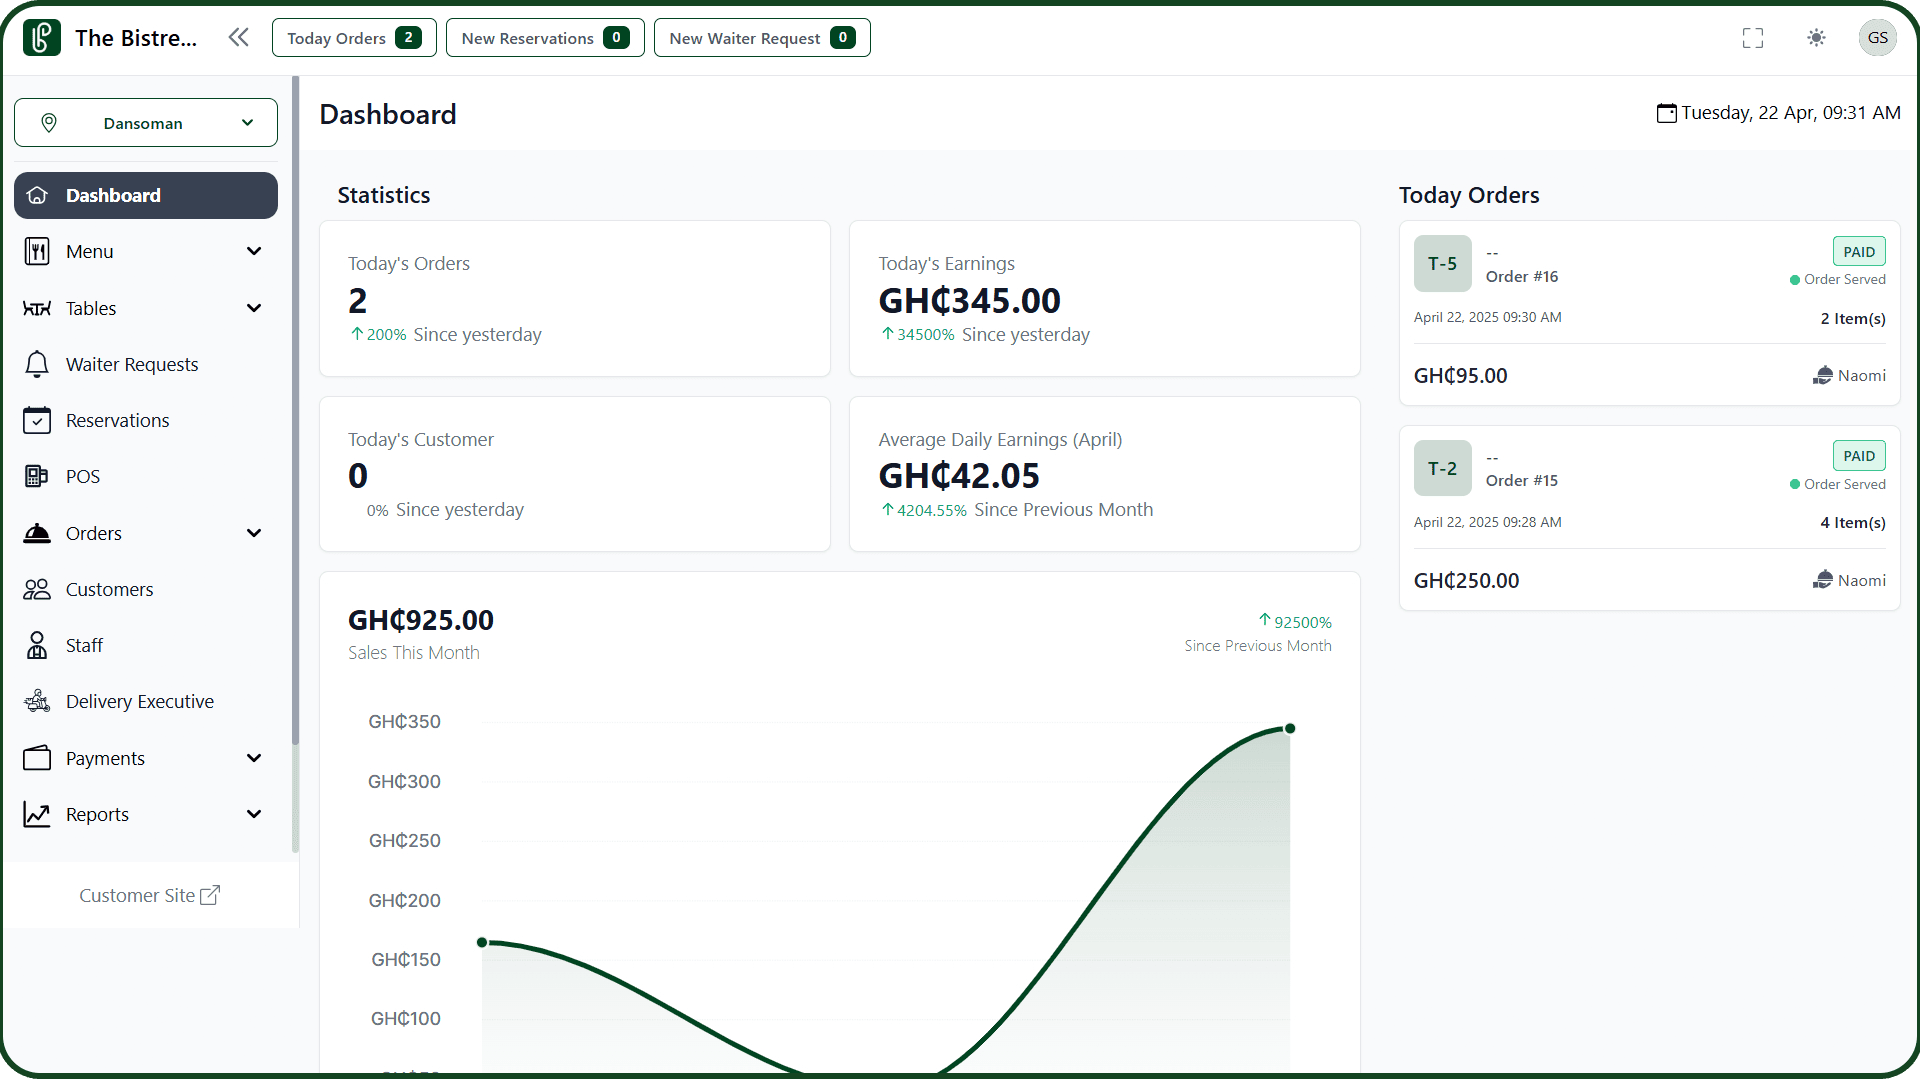
Task: Open the GS user avatar menu
Action: [x=1877, y=38]
